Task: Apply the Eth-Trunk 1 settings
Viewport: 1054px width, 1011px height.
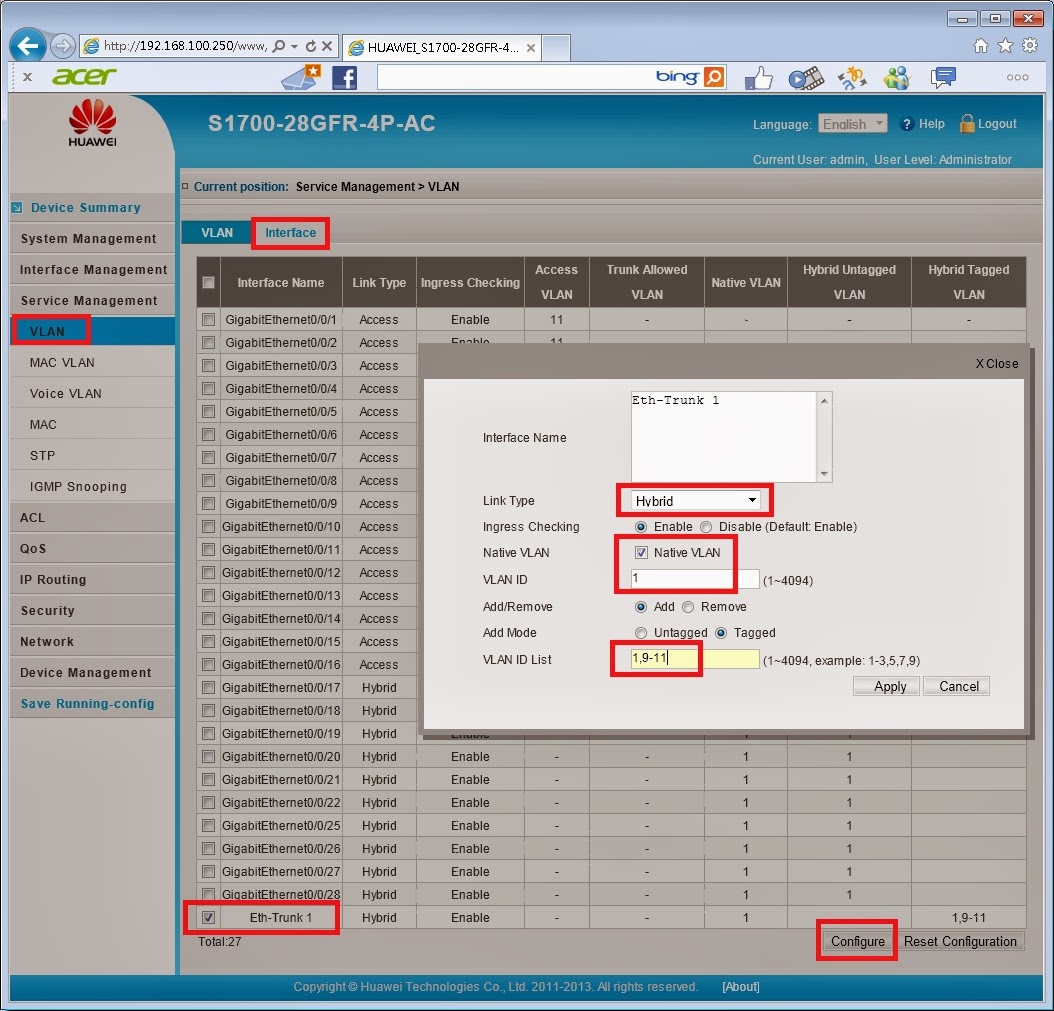Action: 885,686
